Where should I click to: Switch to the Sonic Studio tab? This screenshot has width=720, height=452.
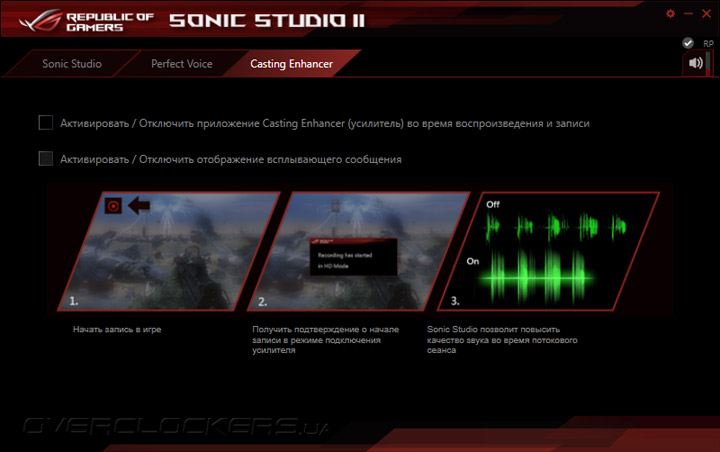[x=72, y=64]
